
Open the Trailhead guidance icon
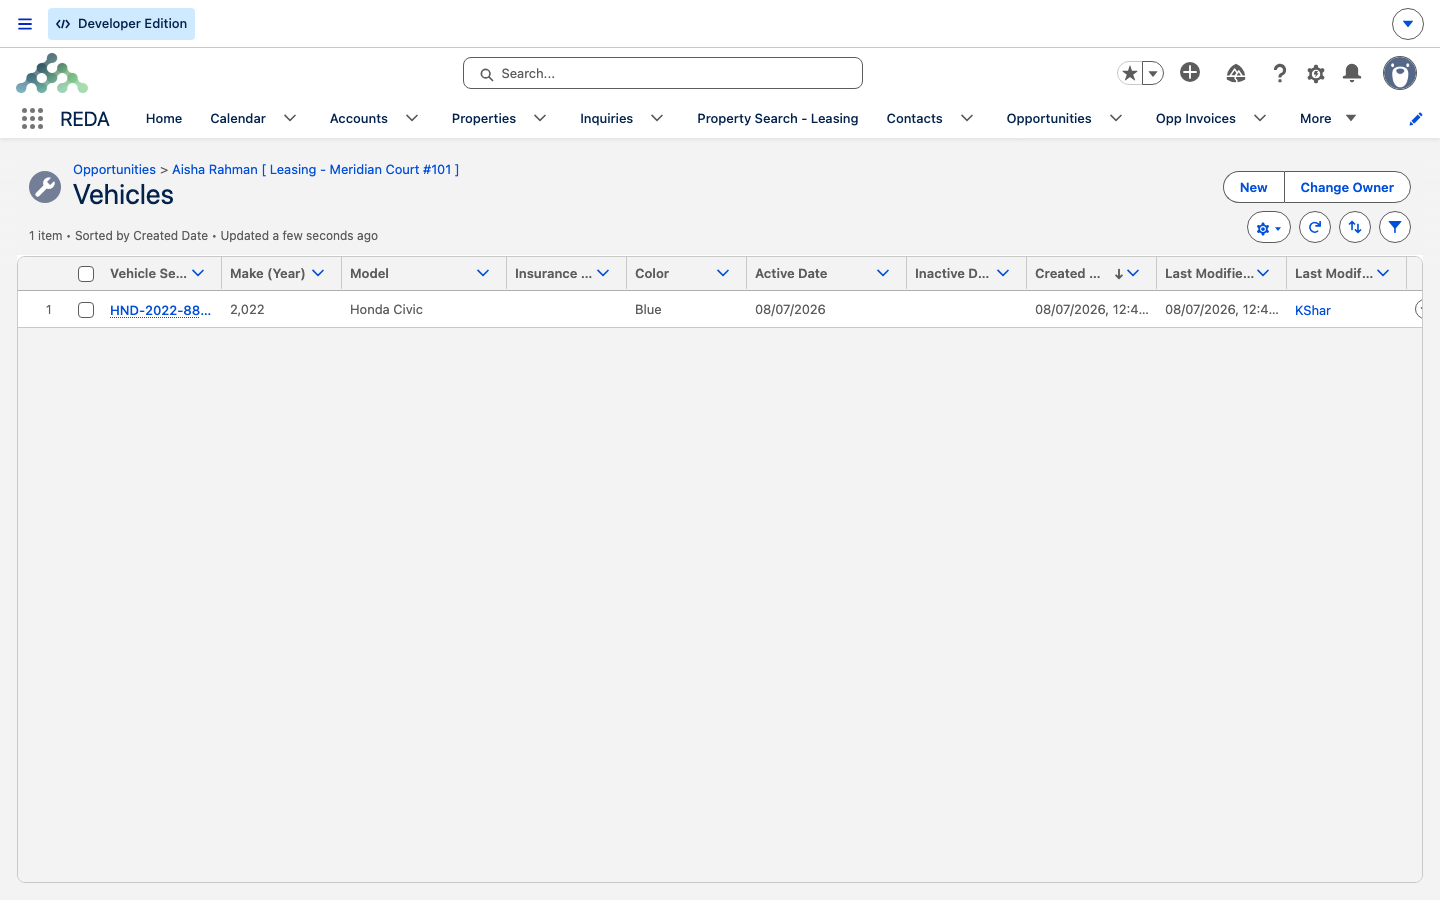click(x=1236, y=73)
